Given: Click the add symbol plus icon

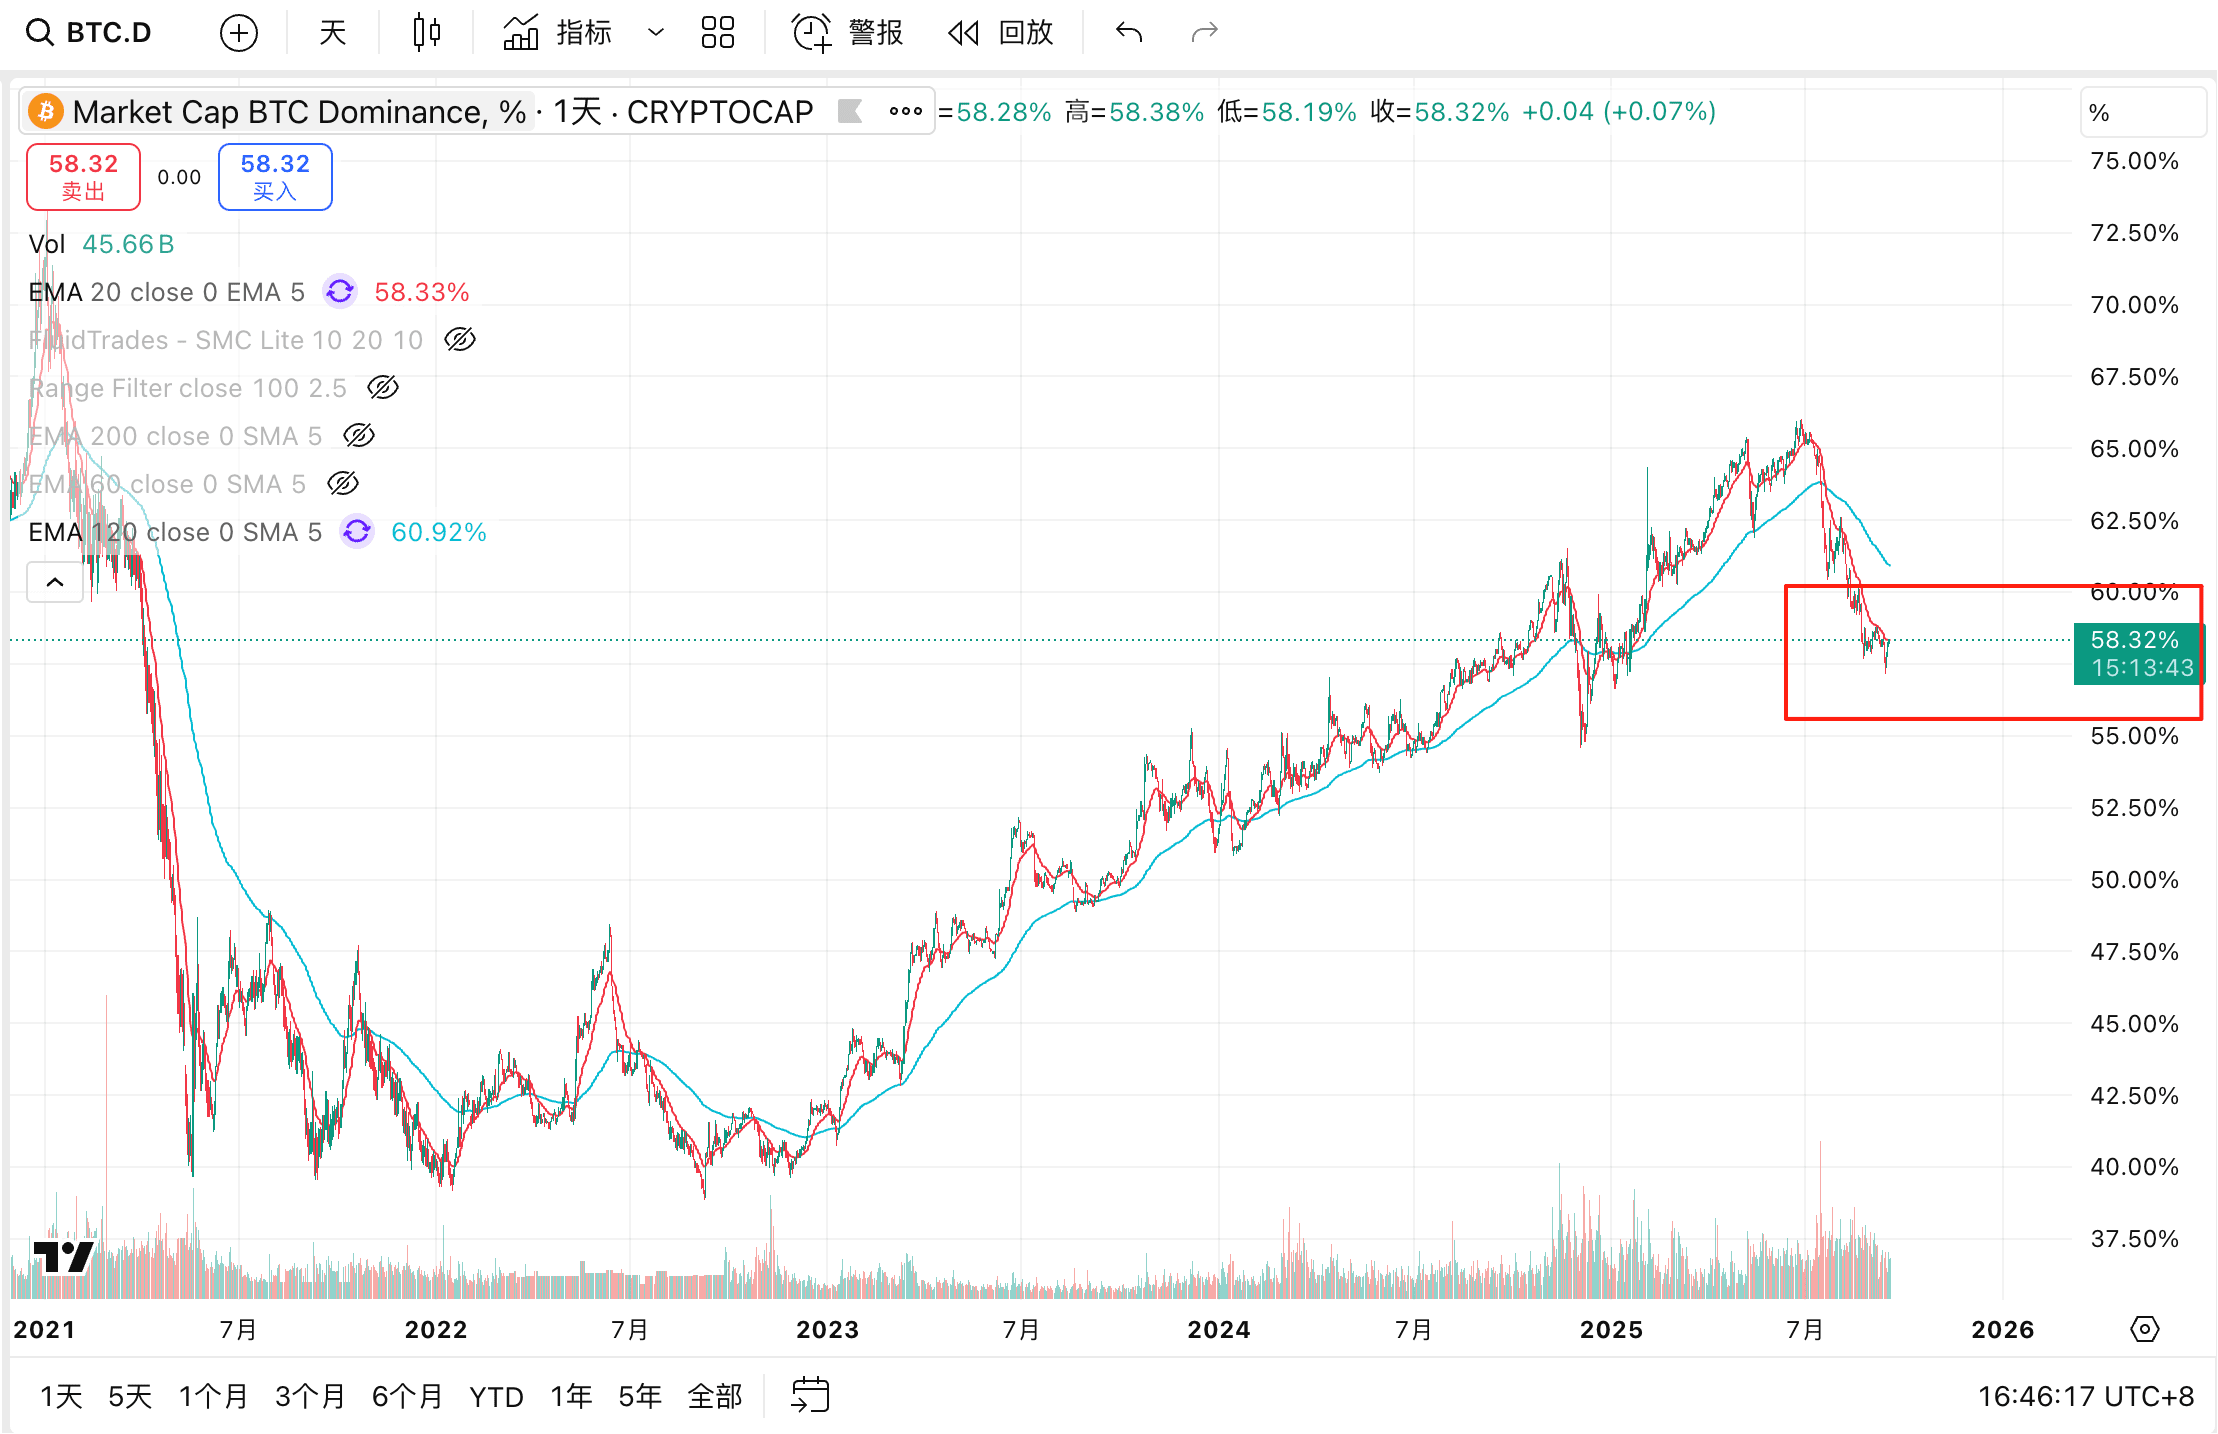Looking at the screenshot, I should [x=238, y=33].
